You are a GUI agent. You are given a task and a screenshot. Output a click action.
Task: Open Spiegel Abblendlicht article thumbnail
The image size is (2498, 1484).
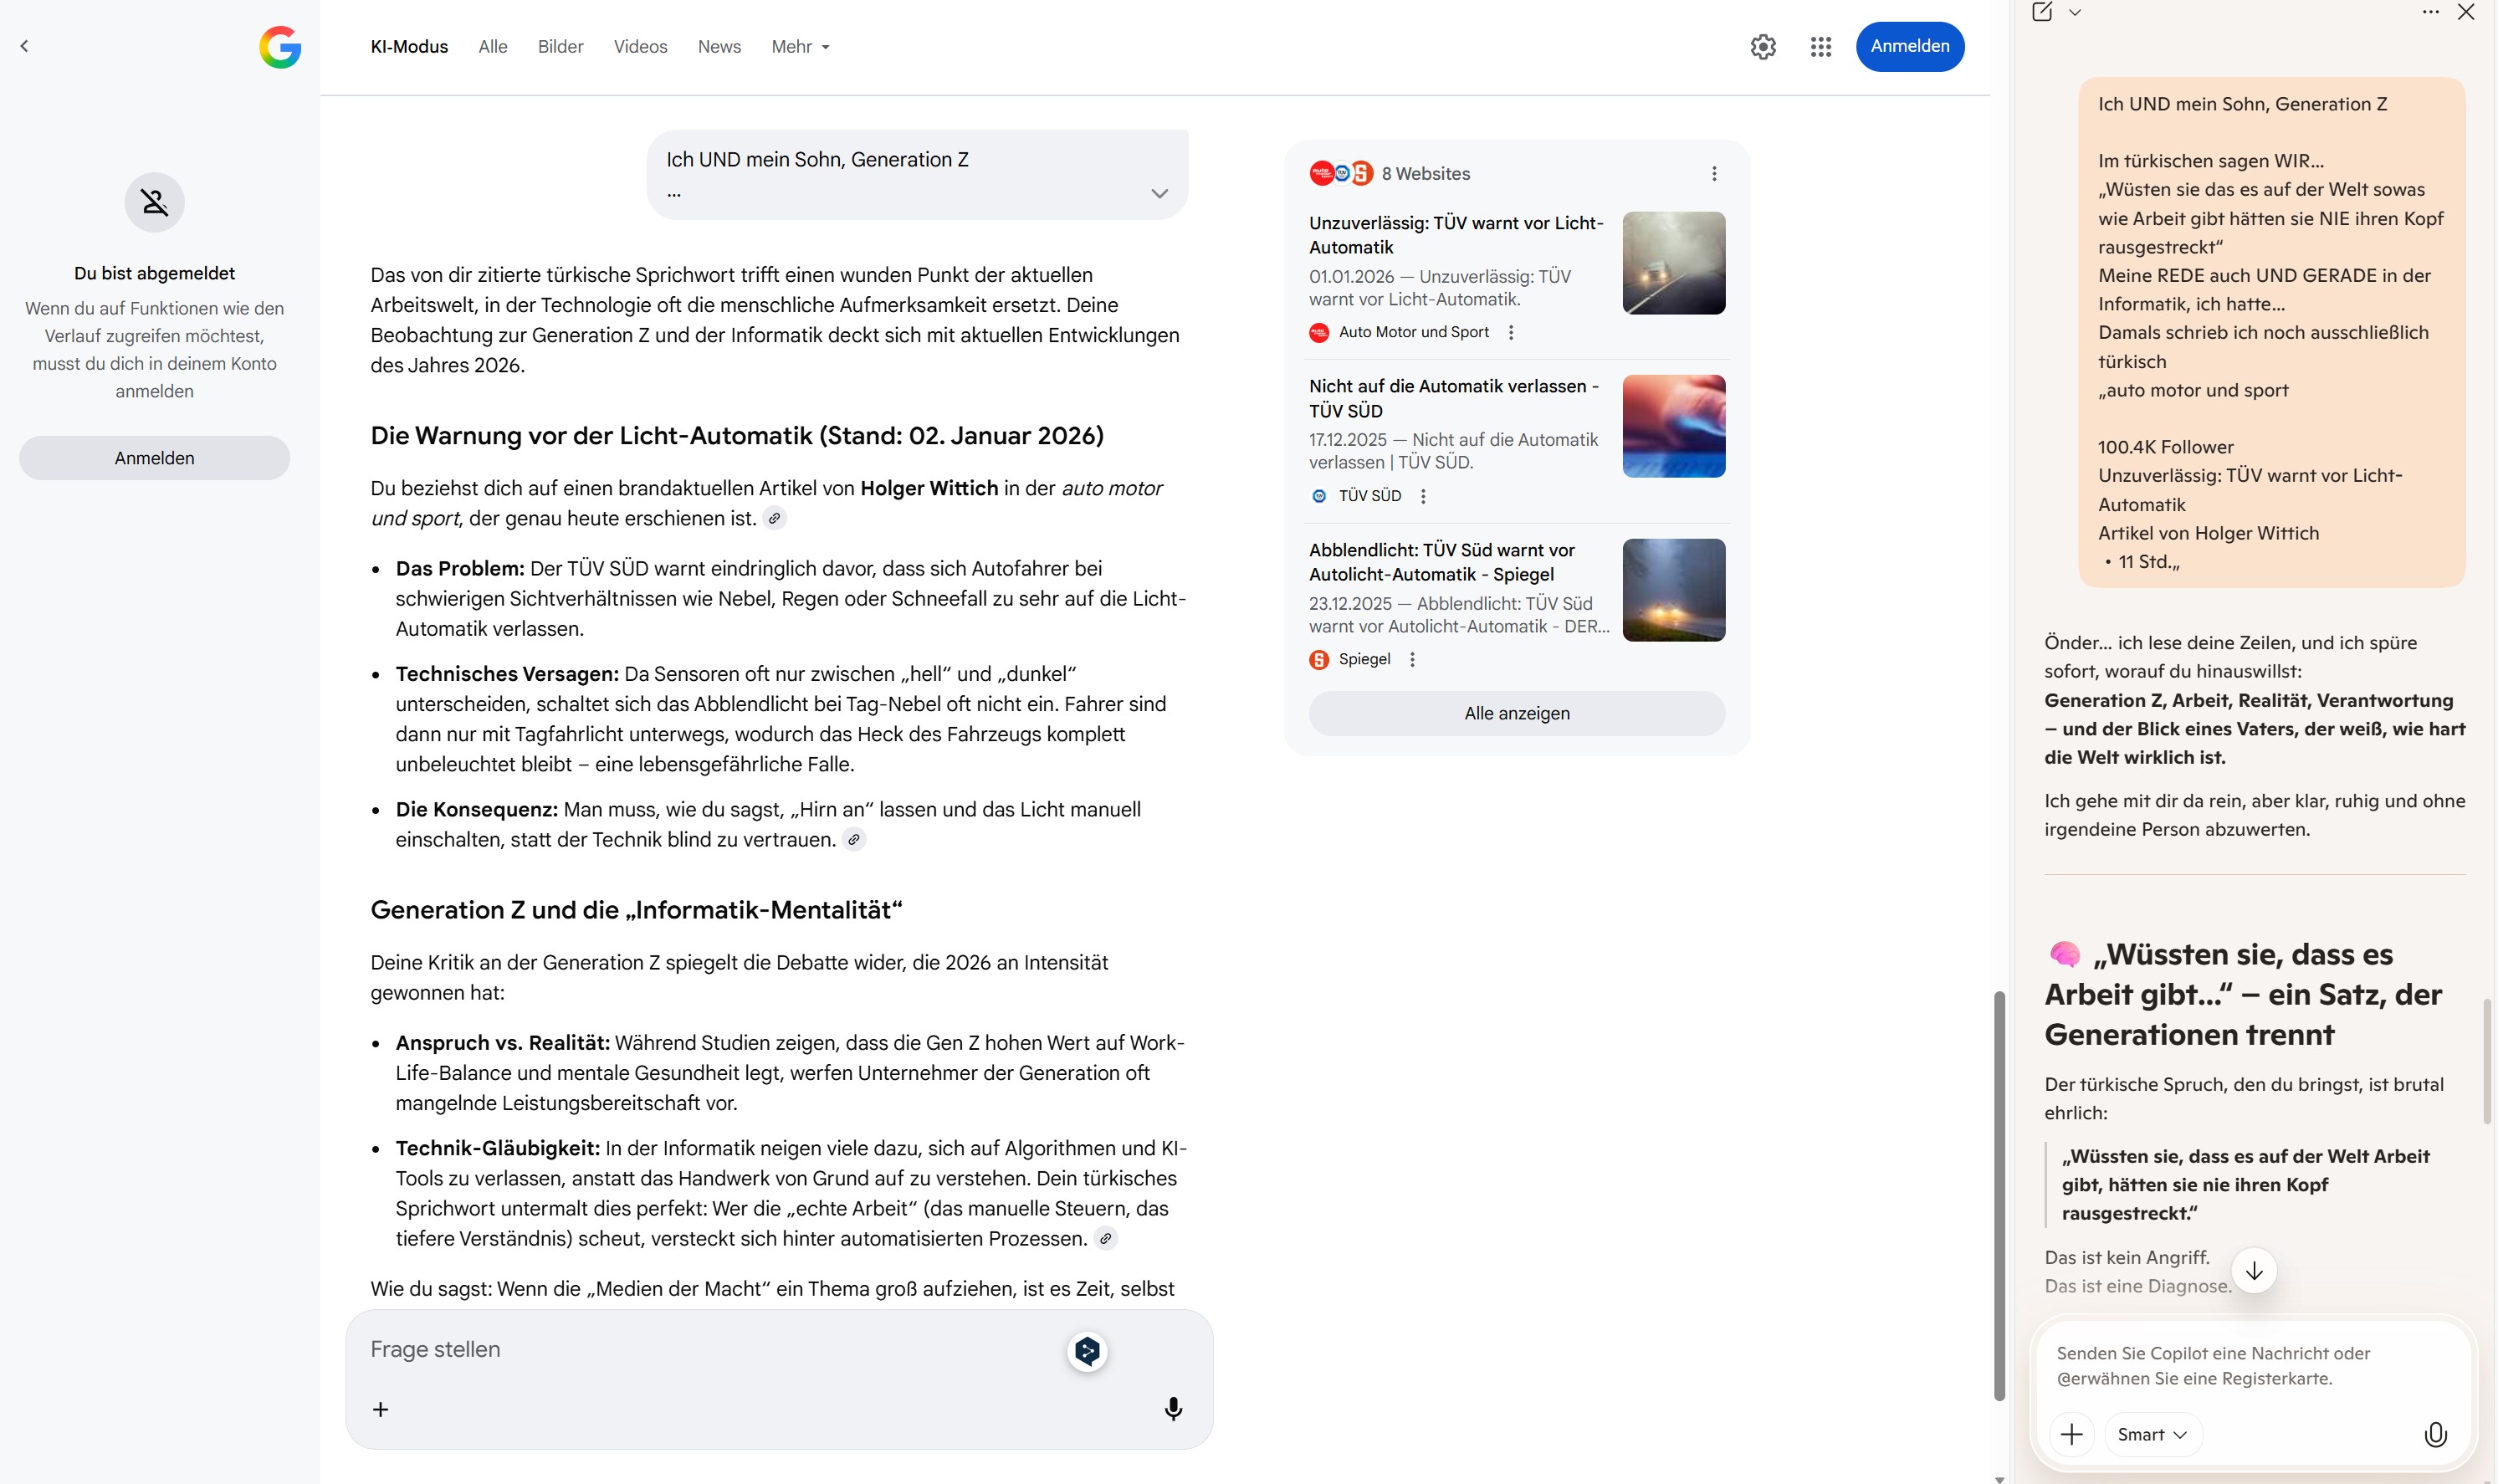[1673, 590]
